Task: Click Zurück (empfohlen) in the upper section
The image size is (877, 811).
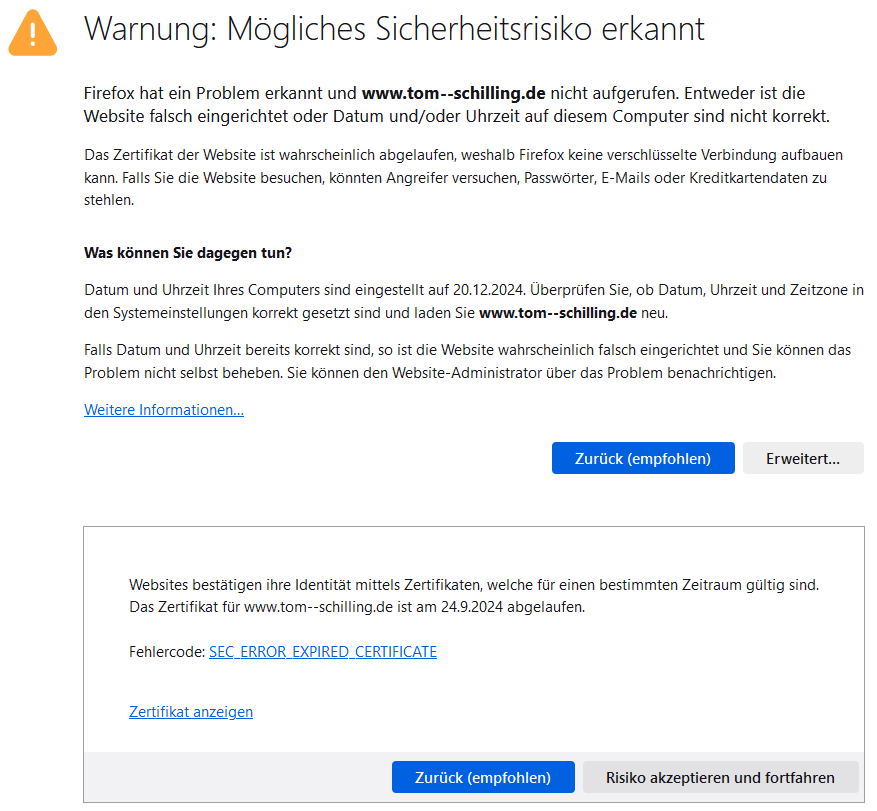Action: [x=643, y=458]
